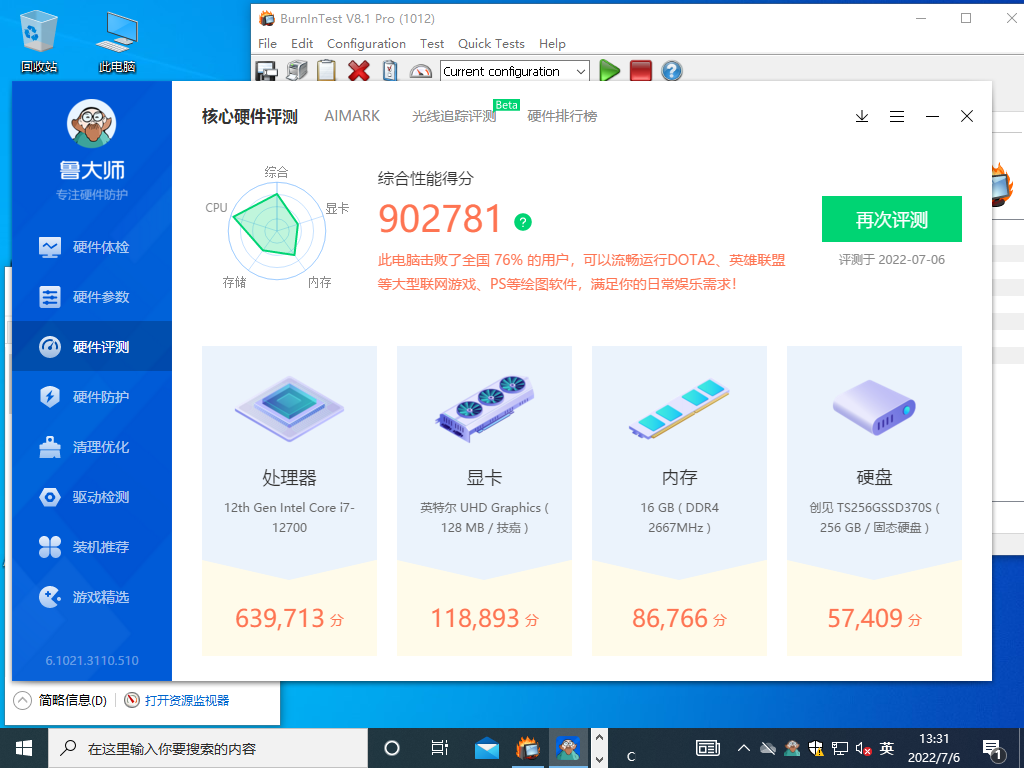Switch to the AIMARK tab

coord(352,116)
